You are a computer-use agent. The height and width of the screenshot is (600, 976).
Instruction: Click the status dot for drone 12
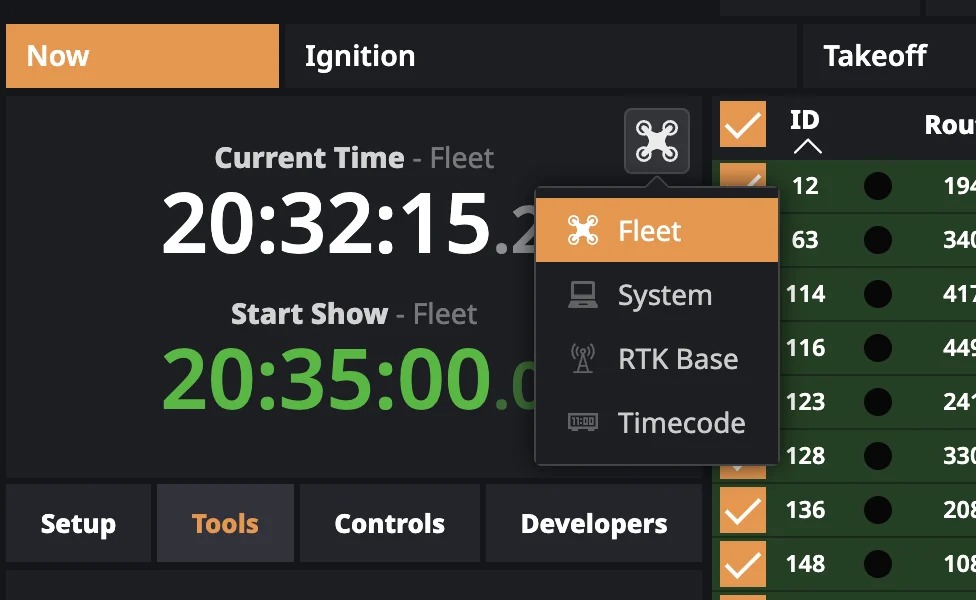coord(878,185)
